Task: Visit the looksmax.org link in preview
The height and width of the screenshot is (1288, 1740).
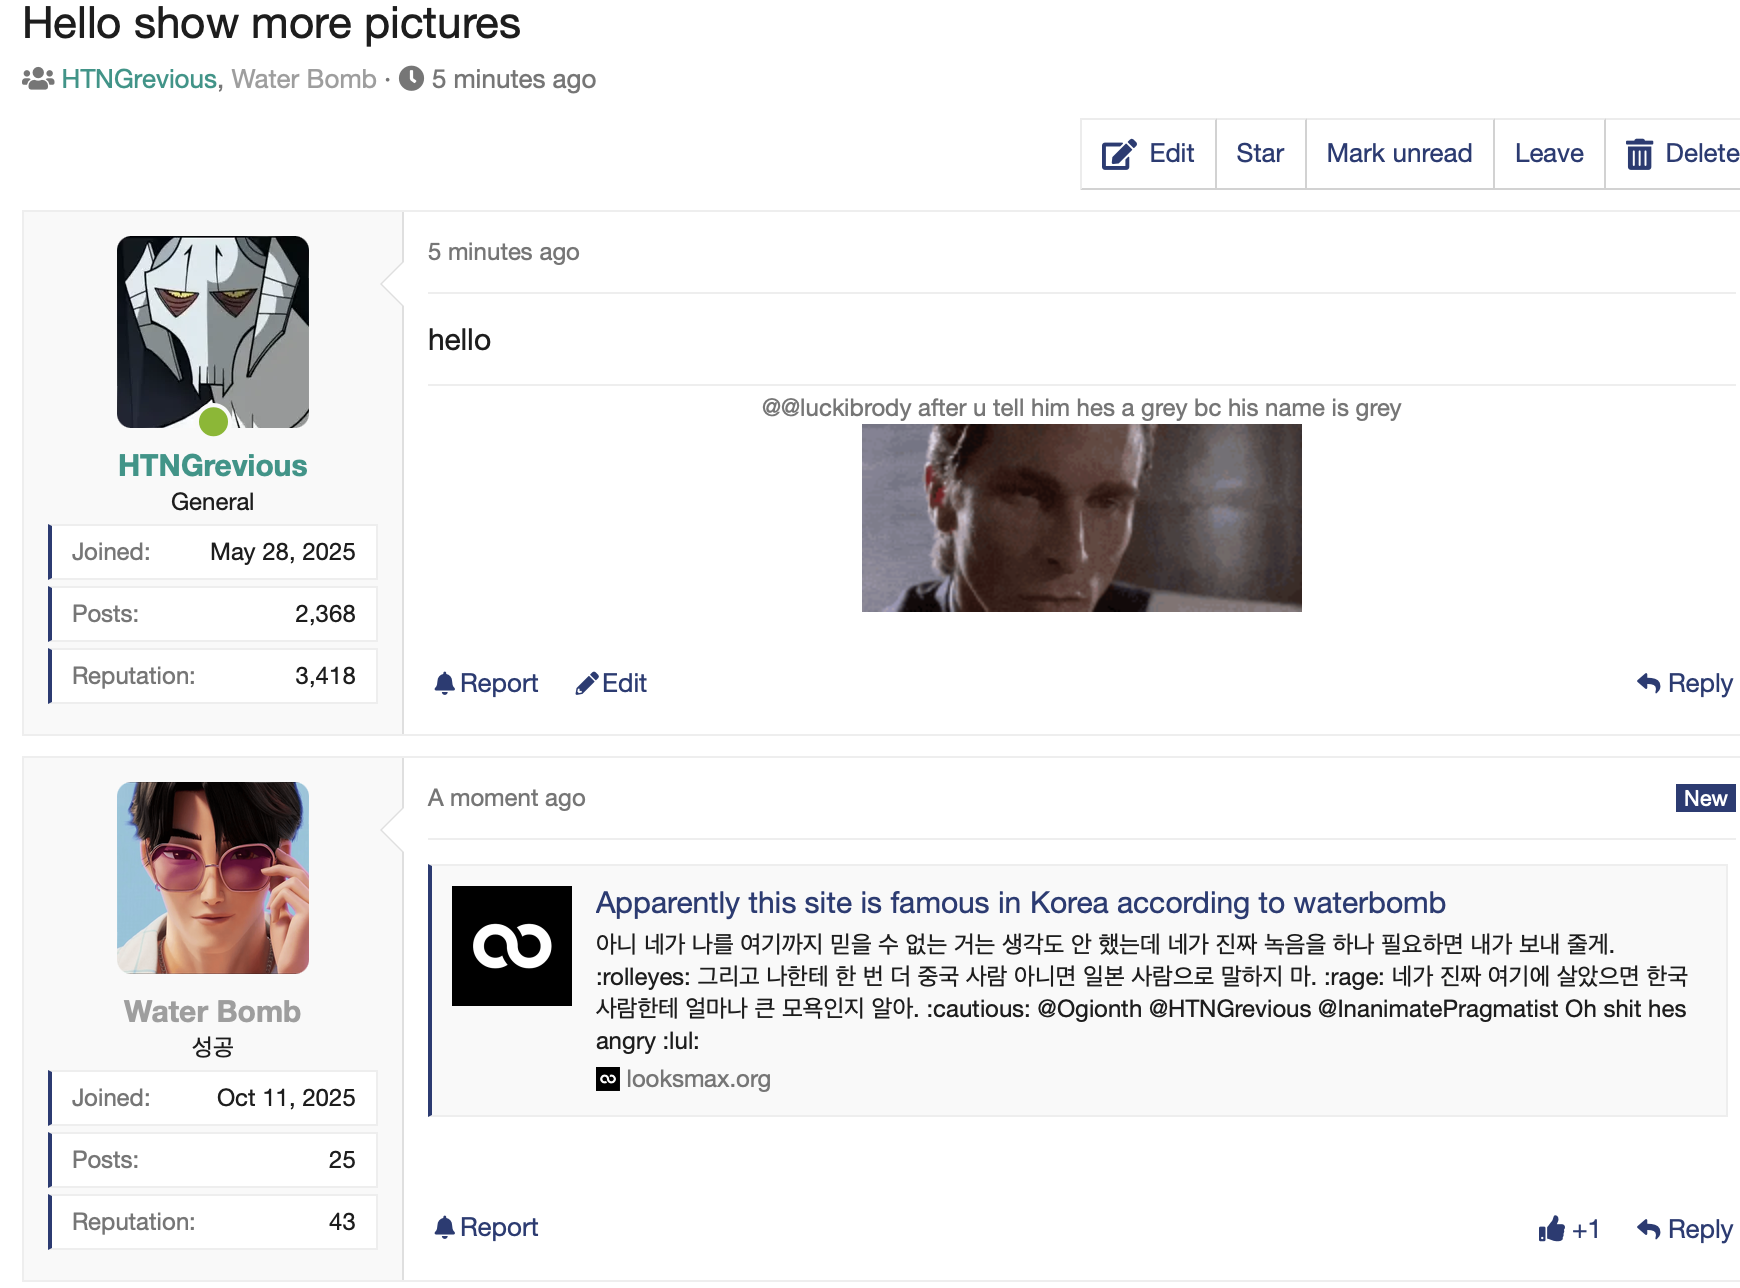Action: 697,1079
